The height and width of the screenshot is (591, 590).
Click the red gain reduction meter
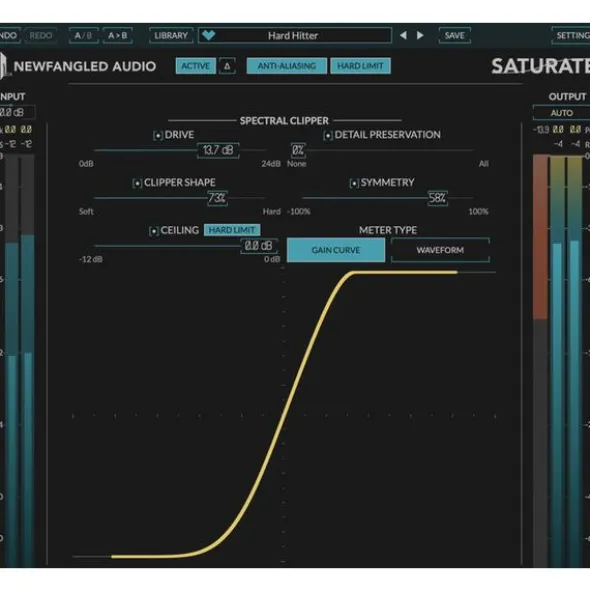pyautogui.click(x=540, y=237)
